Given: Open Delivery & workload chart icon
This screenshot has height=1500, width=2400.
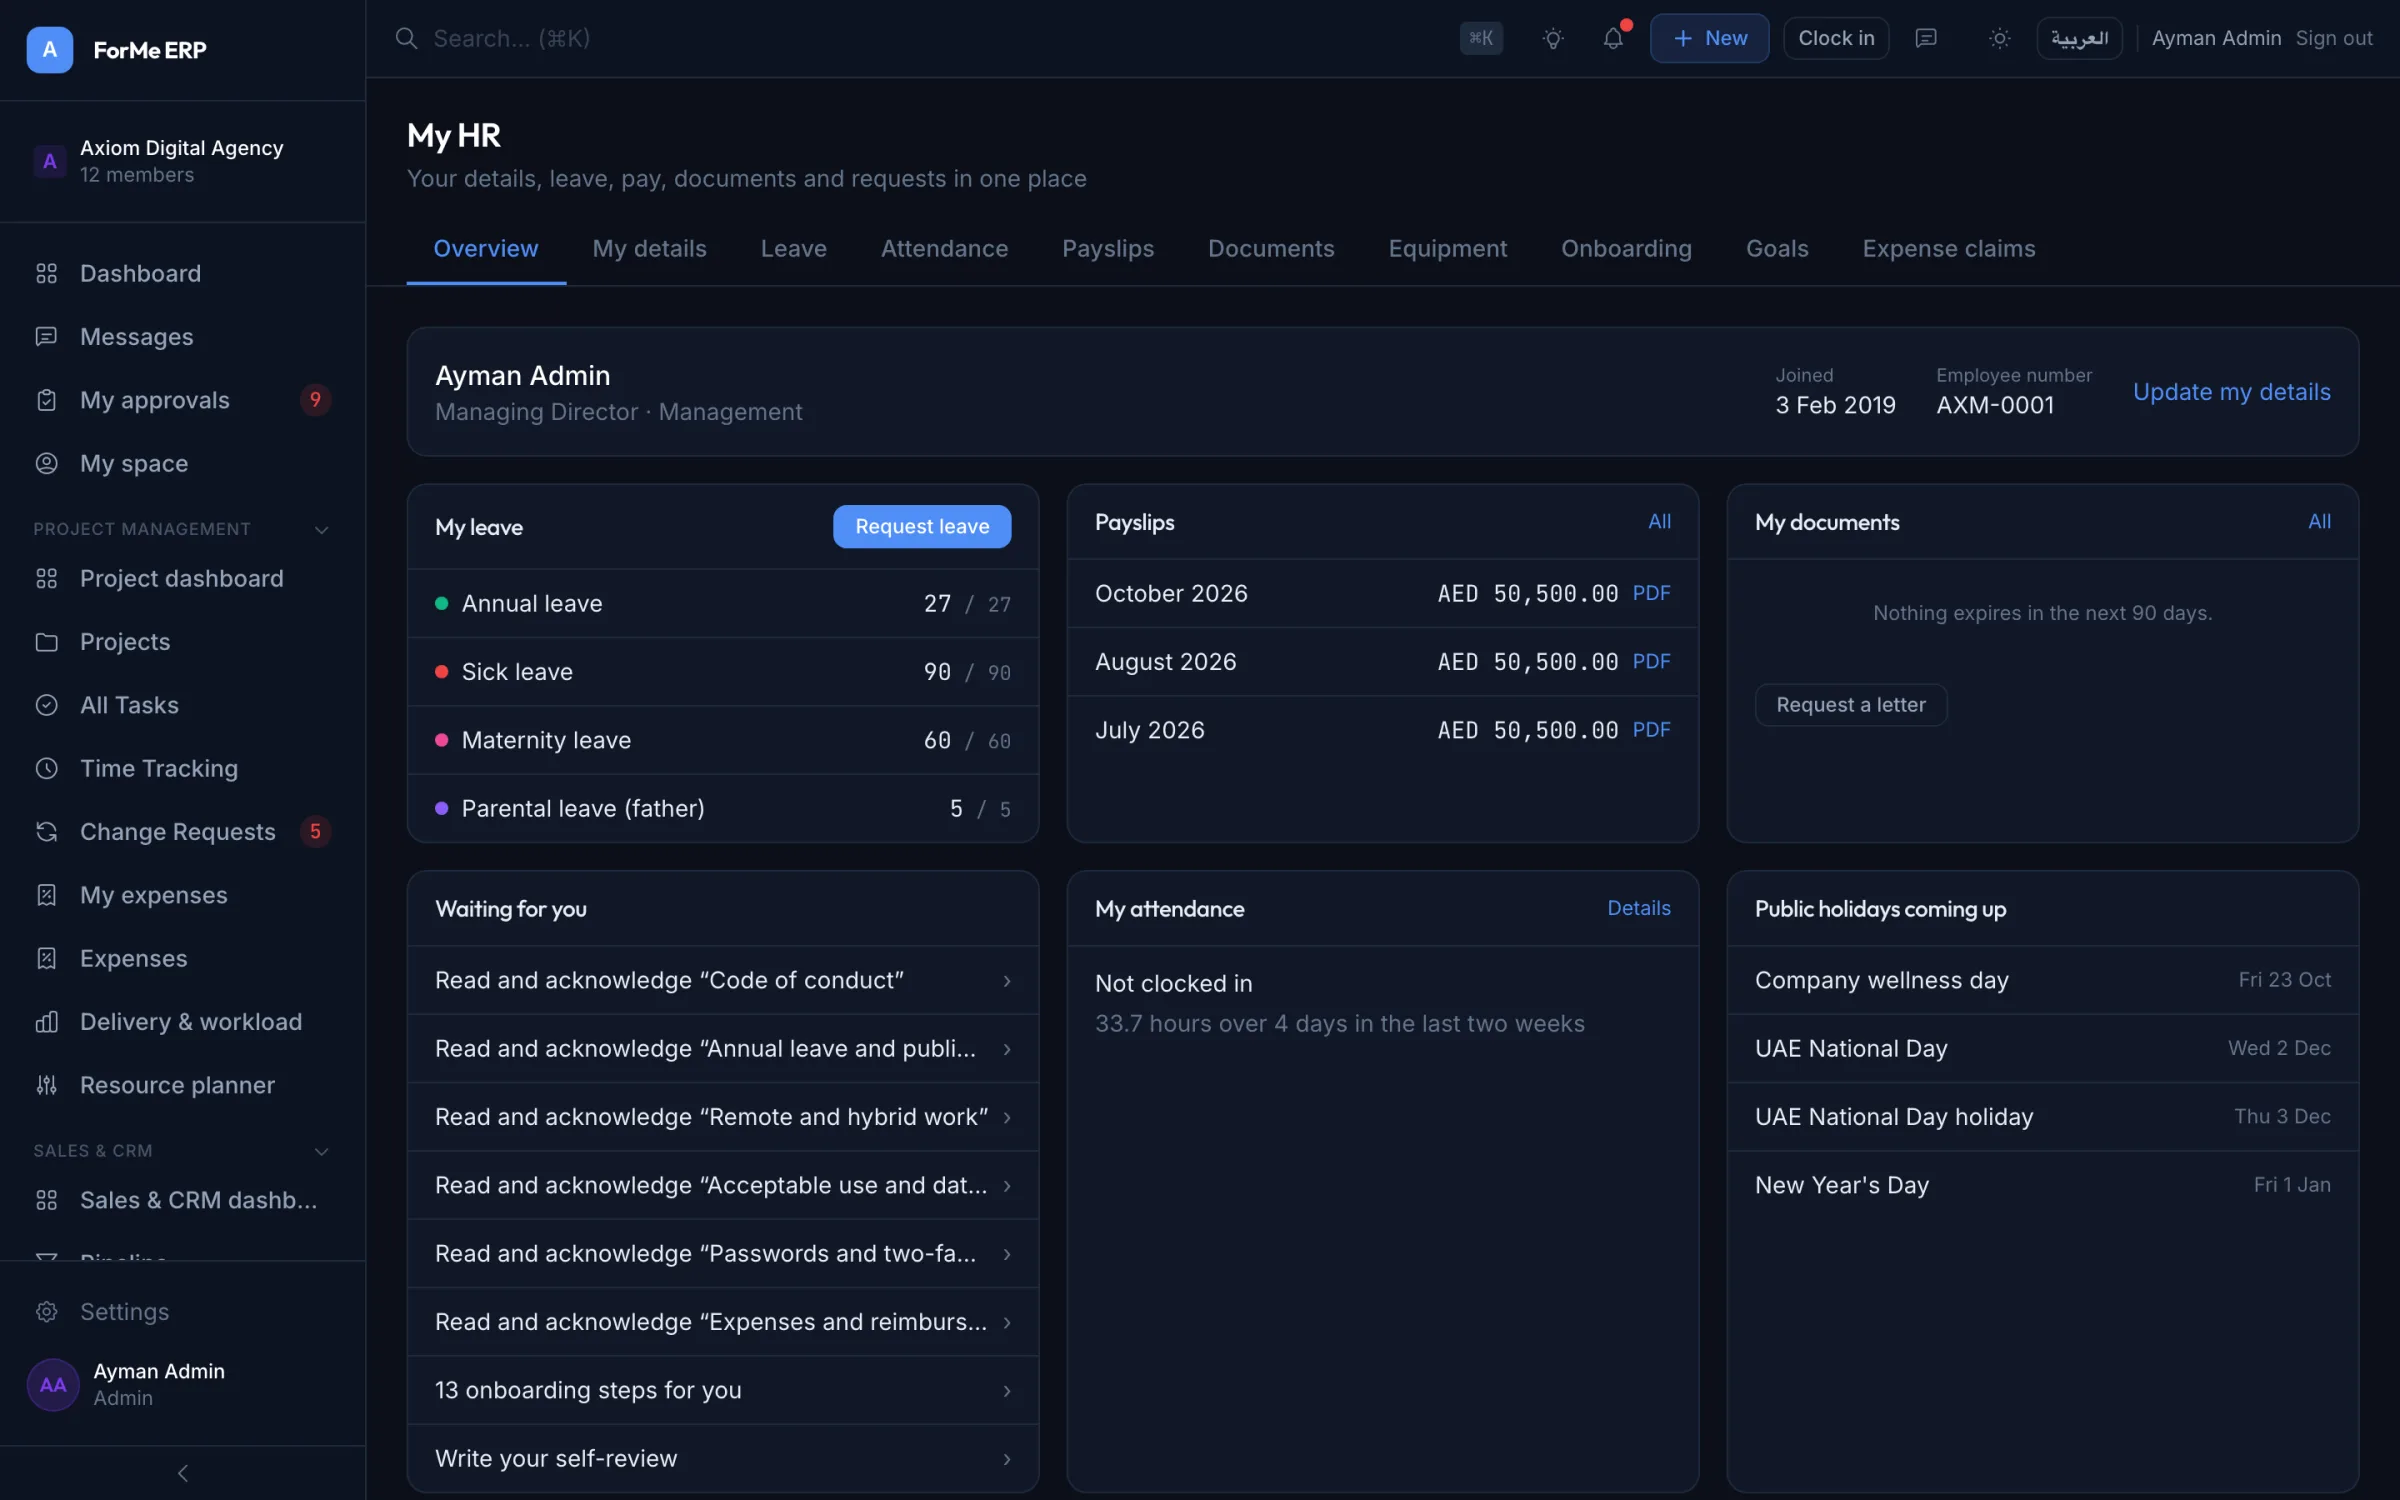Looking at the screenshot, I should pyautogui.click(x=46, y=1021).
